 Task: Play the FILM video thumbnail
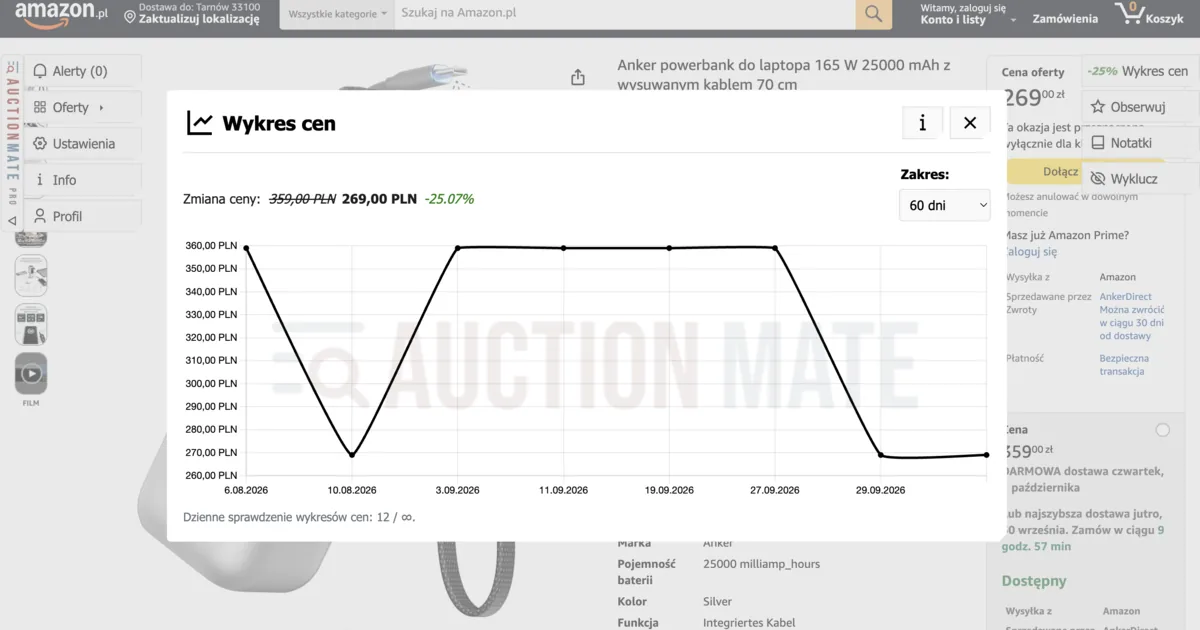tap(31, 374)
